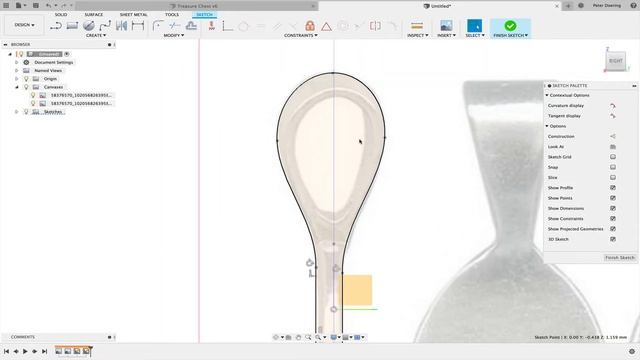Switch to the SOLID tab
Image resolution: width=640 pixels, height=360 pixels.
(61, 15)
